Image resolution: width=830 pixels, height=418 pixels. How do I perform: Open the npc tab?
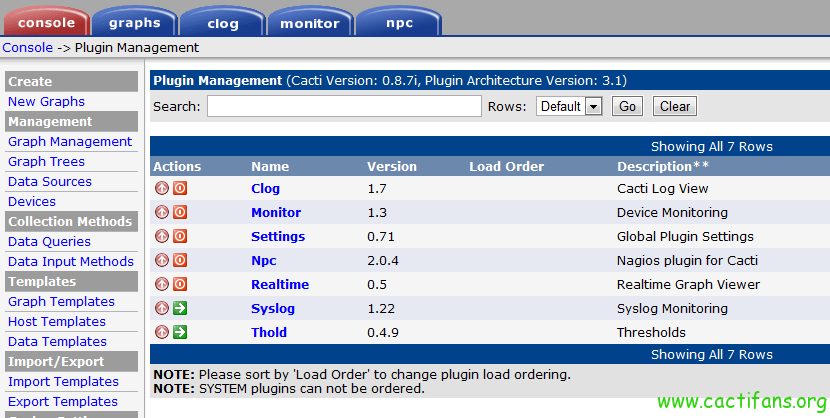pyautogui.click(x=399, y=22)
